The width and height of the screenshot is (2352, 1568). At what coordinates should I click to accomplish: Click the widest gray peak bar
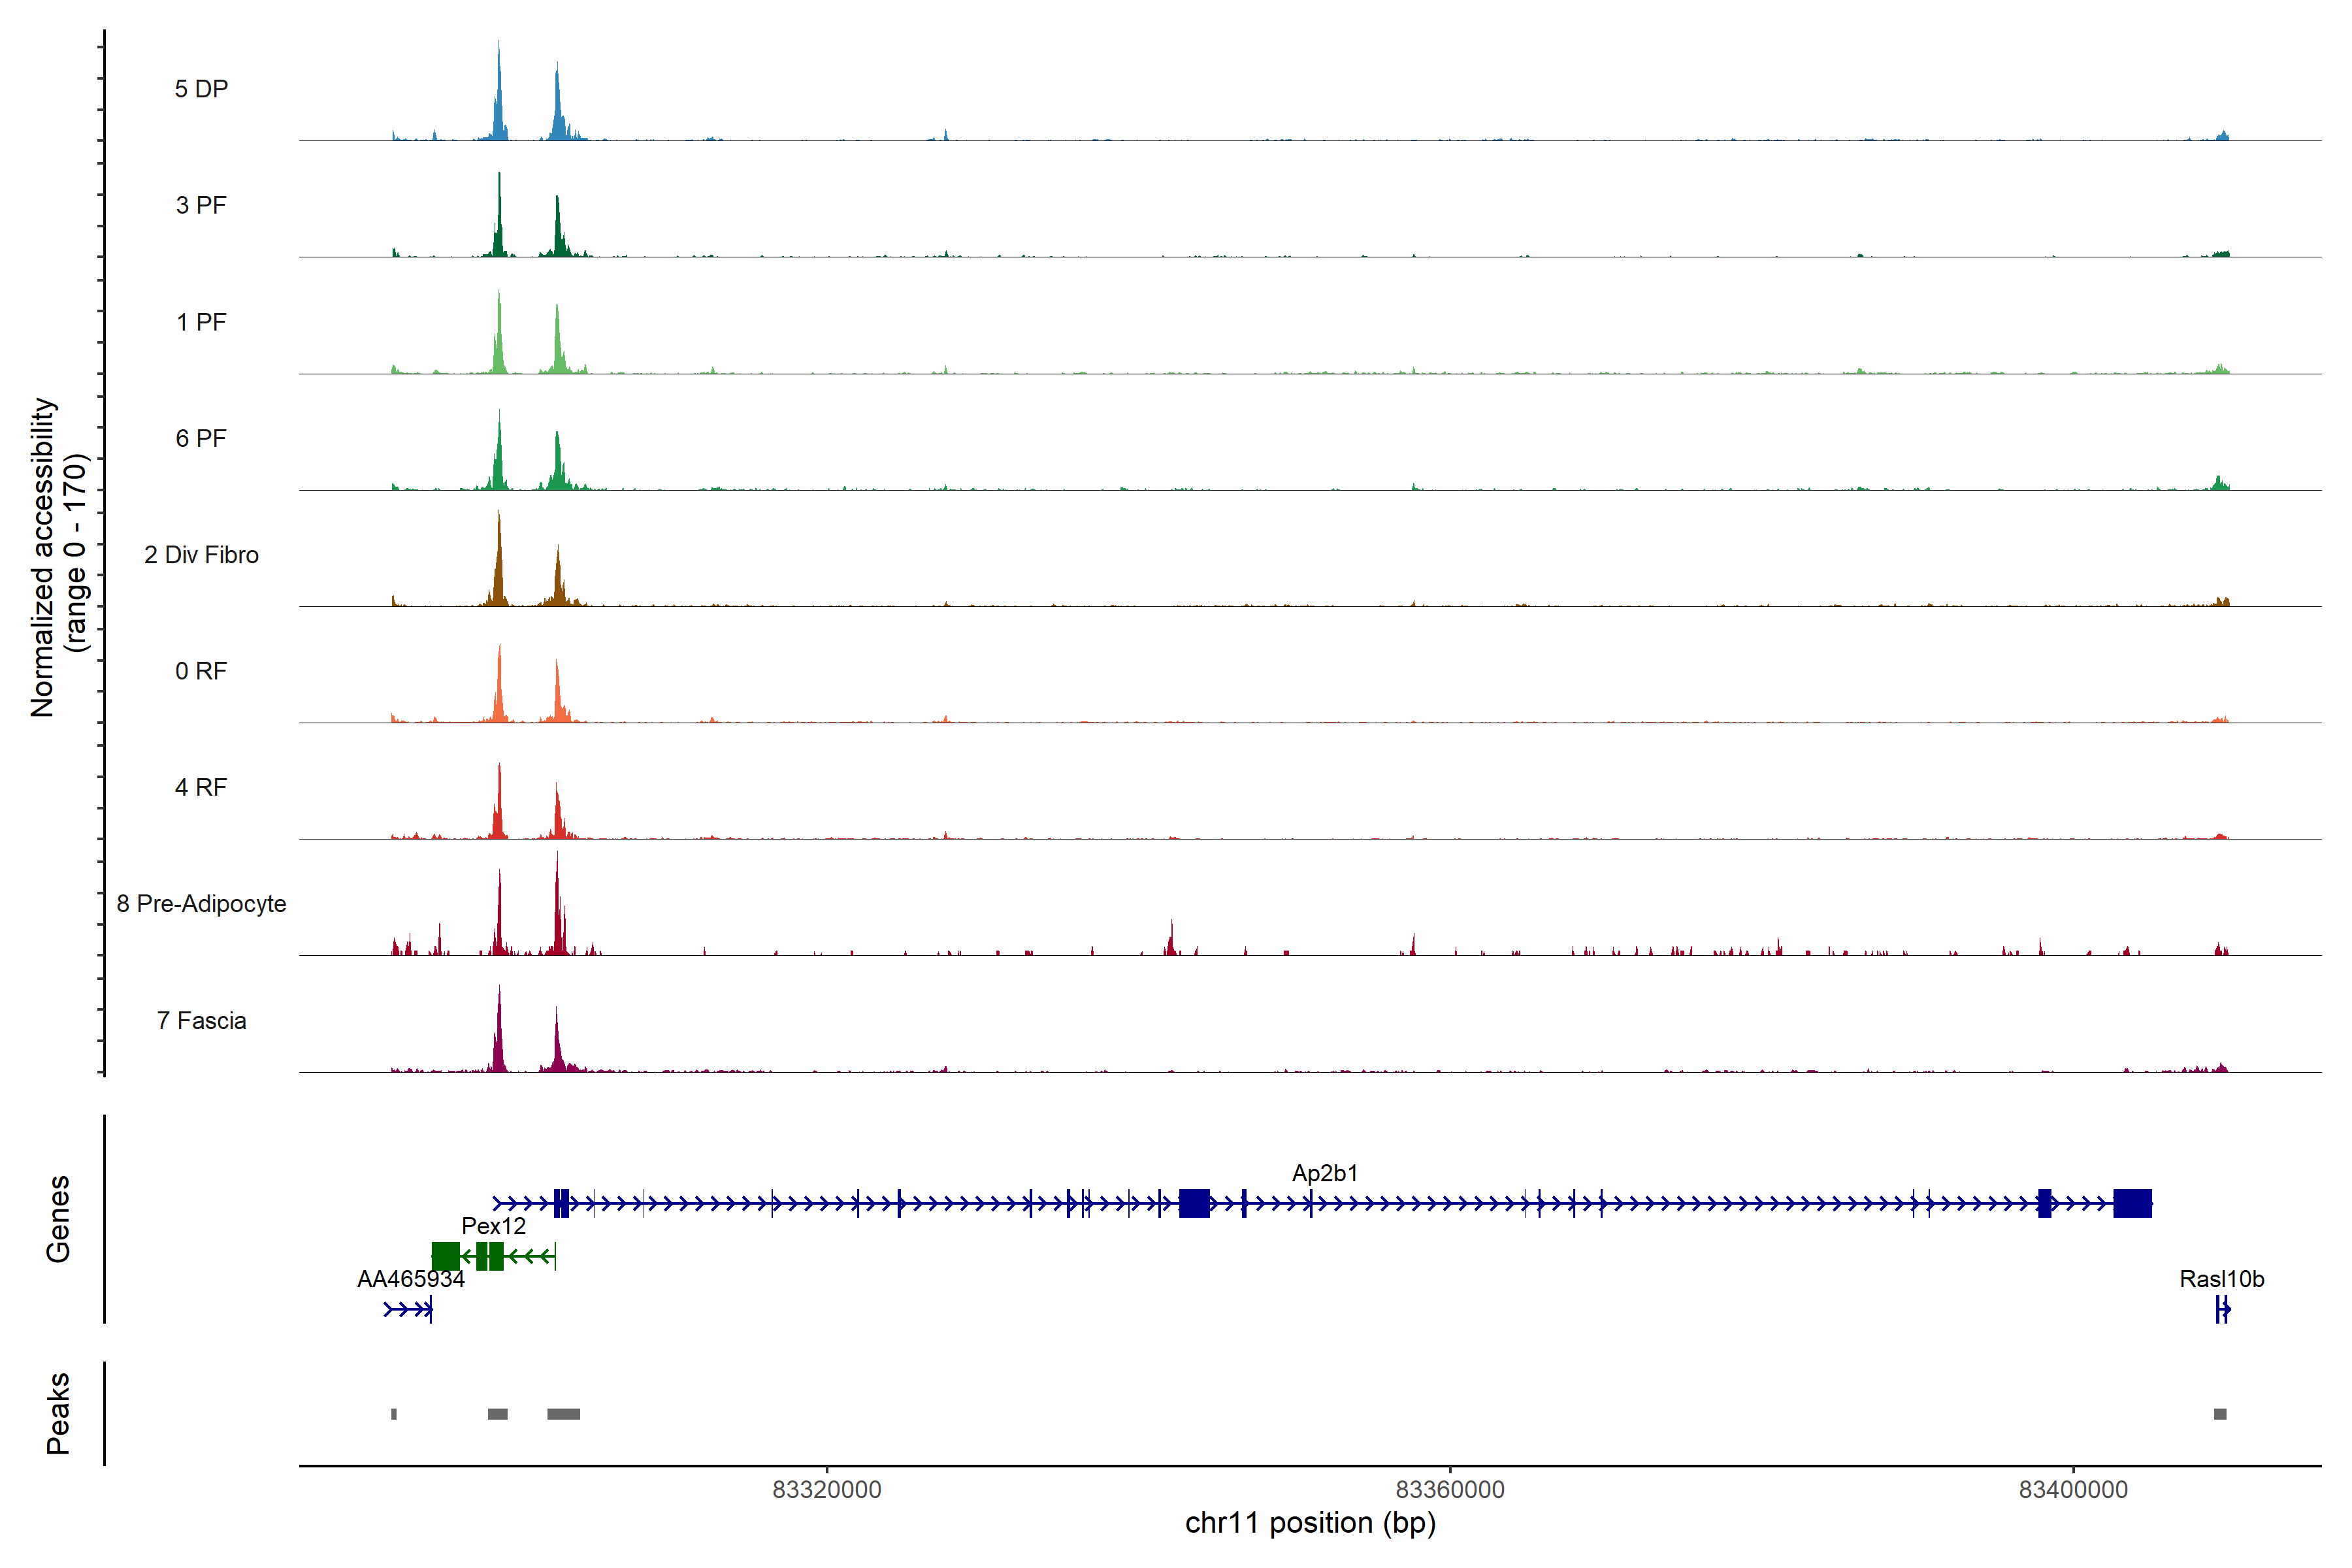tap(563, 1414)
